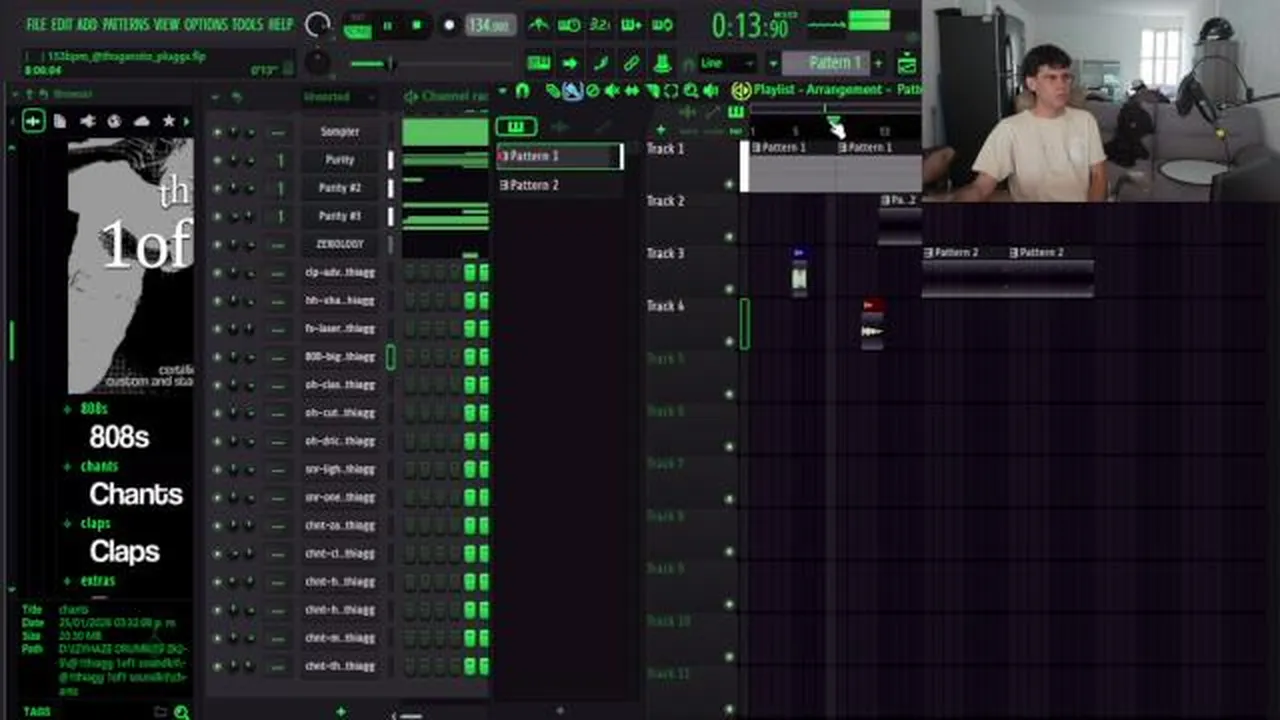
Task: Click the green arrow auto-scroll icon
Action: coord(569,63)
